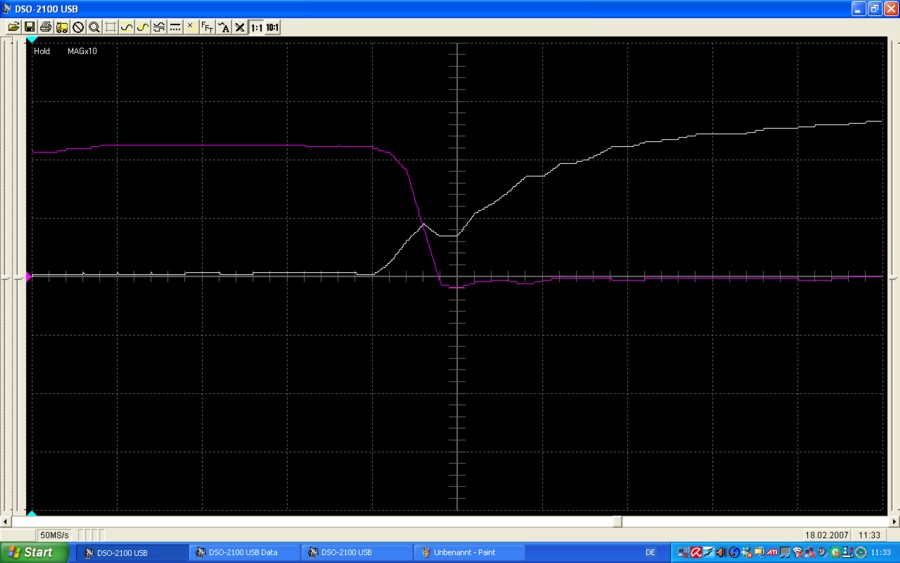900x563 pixels.
Task: Click the 18.02.2007 date in status bar
Action: 826,535
